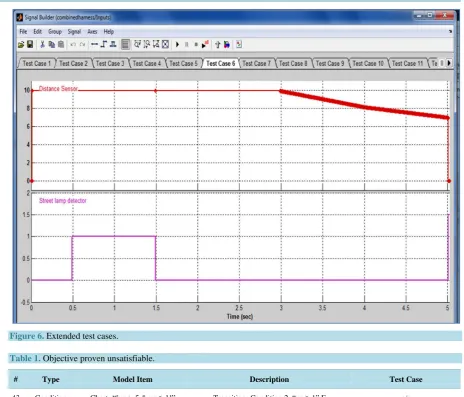
Task: Open the Simulink library browser icon
Action: click(x=227, y=44)
